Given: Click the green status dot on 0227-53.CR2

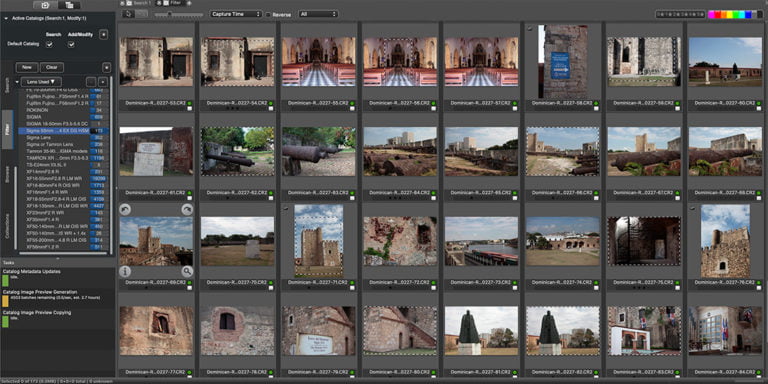Looking at the screenshot, I should (189, 103).
